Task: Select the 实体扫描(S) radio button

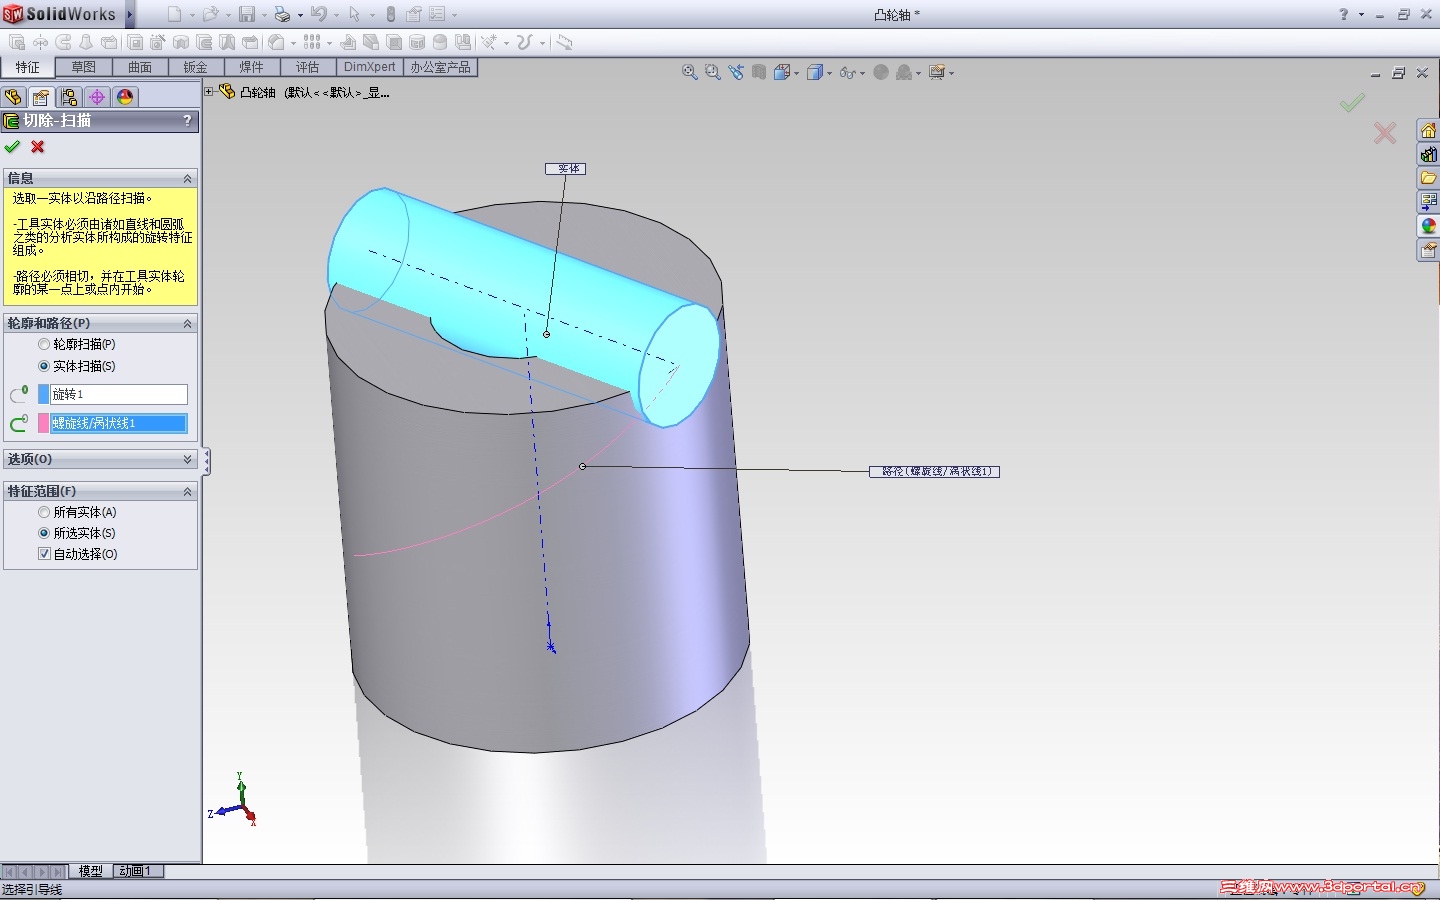Action: click(44, 366)
